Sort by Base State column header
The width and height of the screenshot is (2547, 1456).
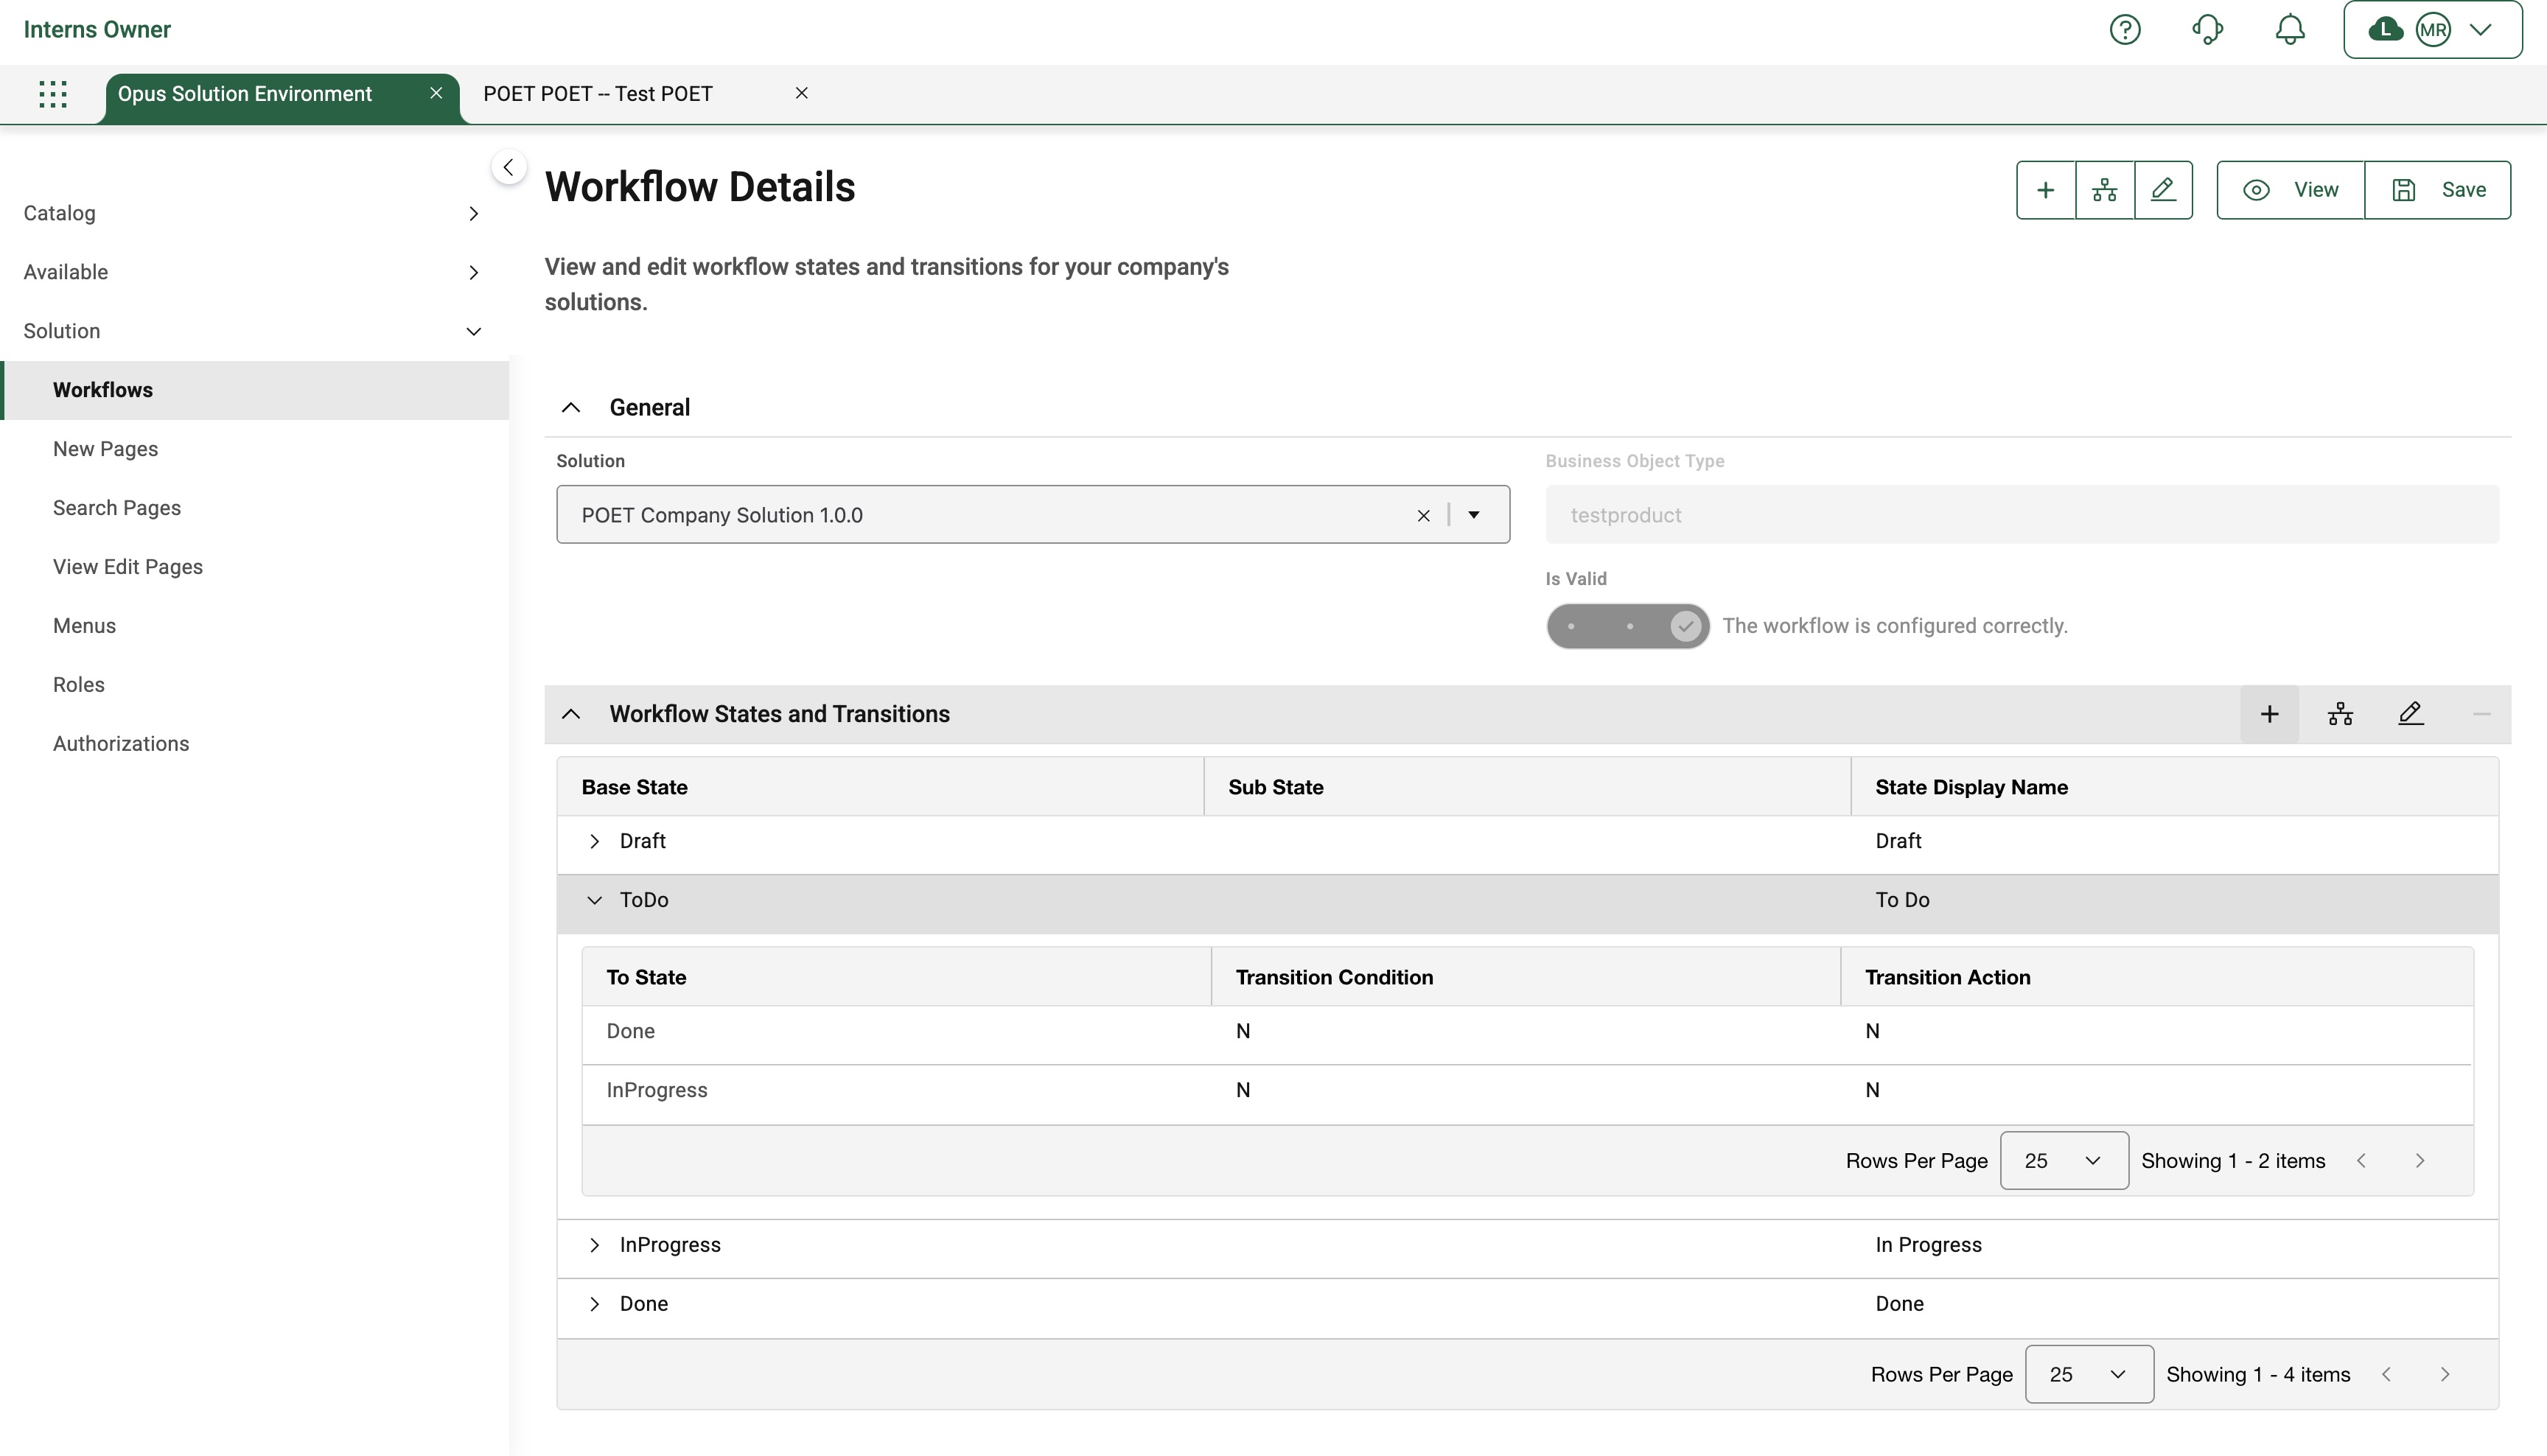click(x=880, y=788)
